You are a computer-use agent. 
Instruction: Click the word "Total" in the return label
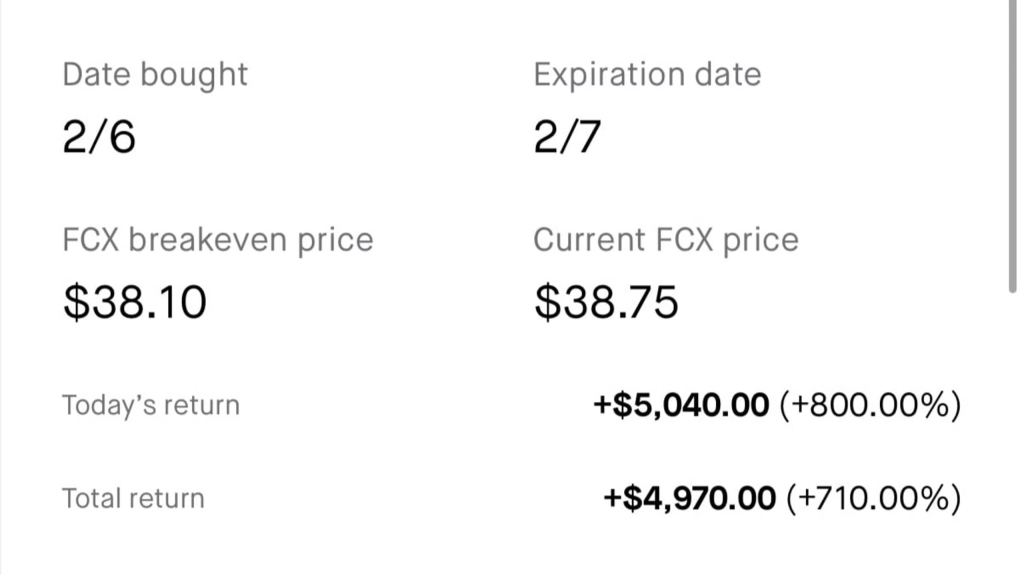click(x=89, y=498)
